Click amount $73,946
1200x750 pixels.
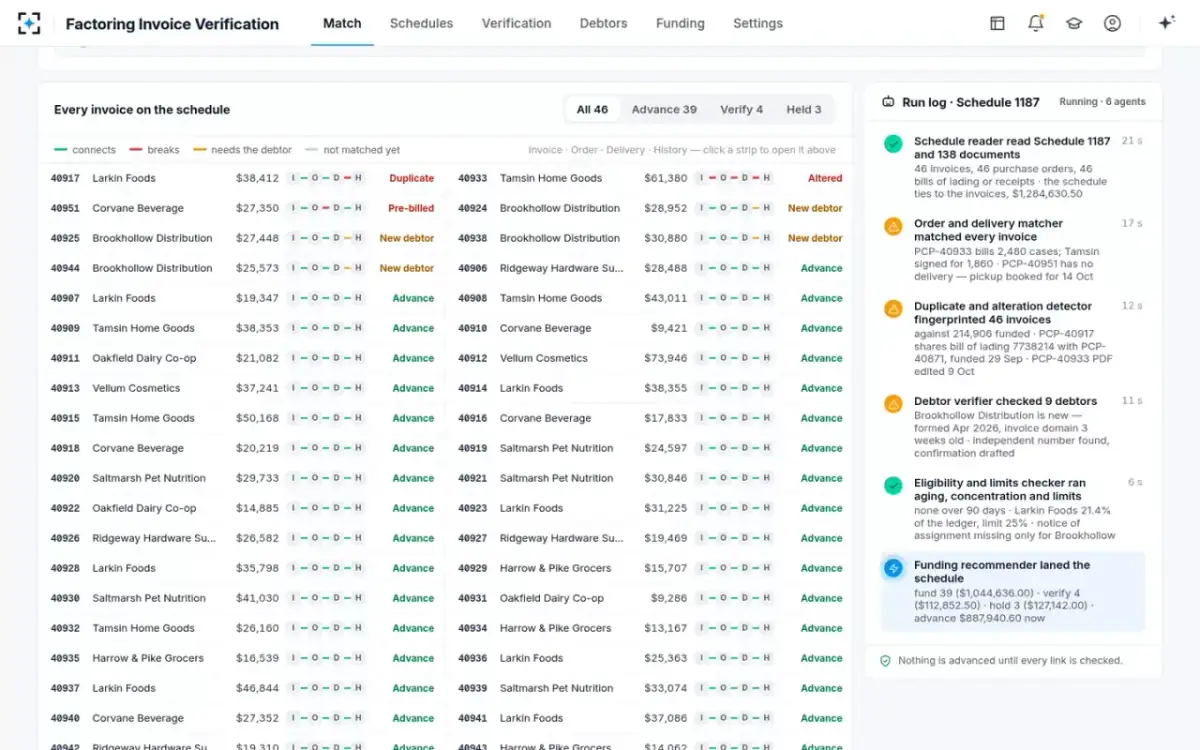666,358
